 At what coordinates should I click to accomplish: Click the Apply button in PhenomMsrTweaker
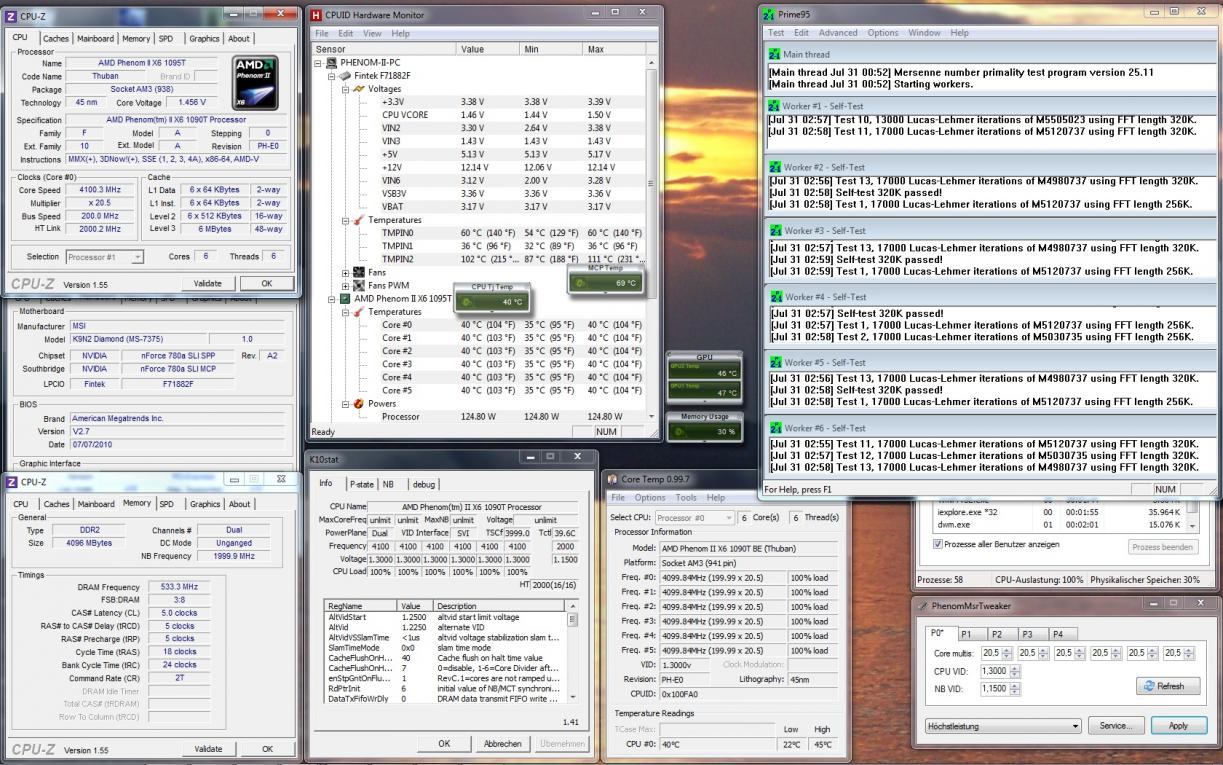(x=1177, y=726)
